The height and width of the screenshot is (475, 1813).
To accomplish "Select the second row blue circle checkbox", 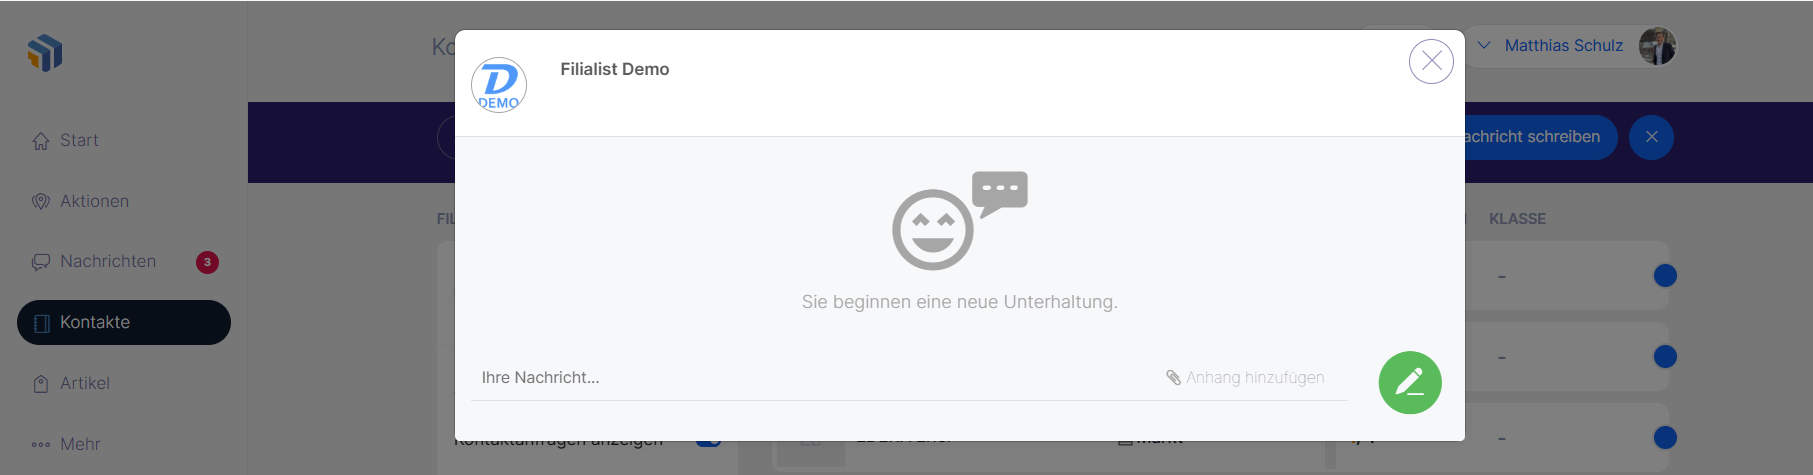I will (x=1665, y=356).
